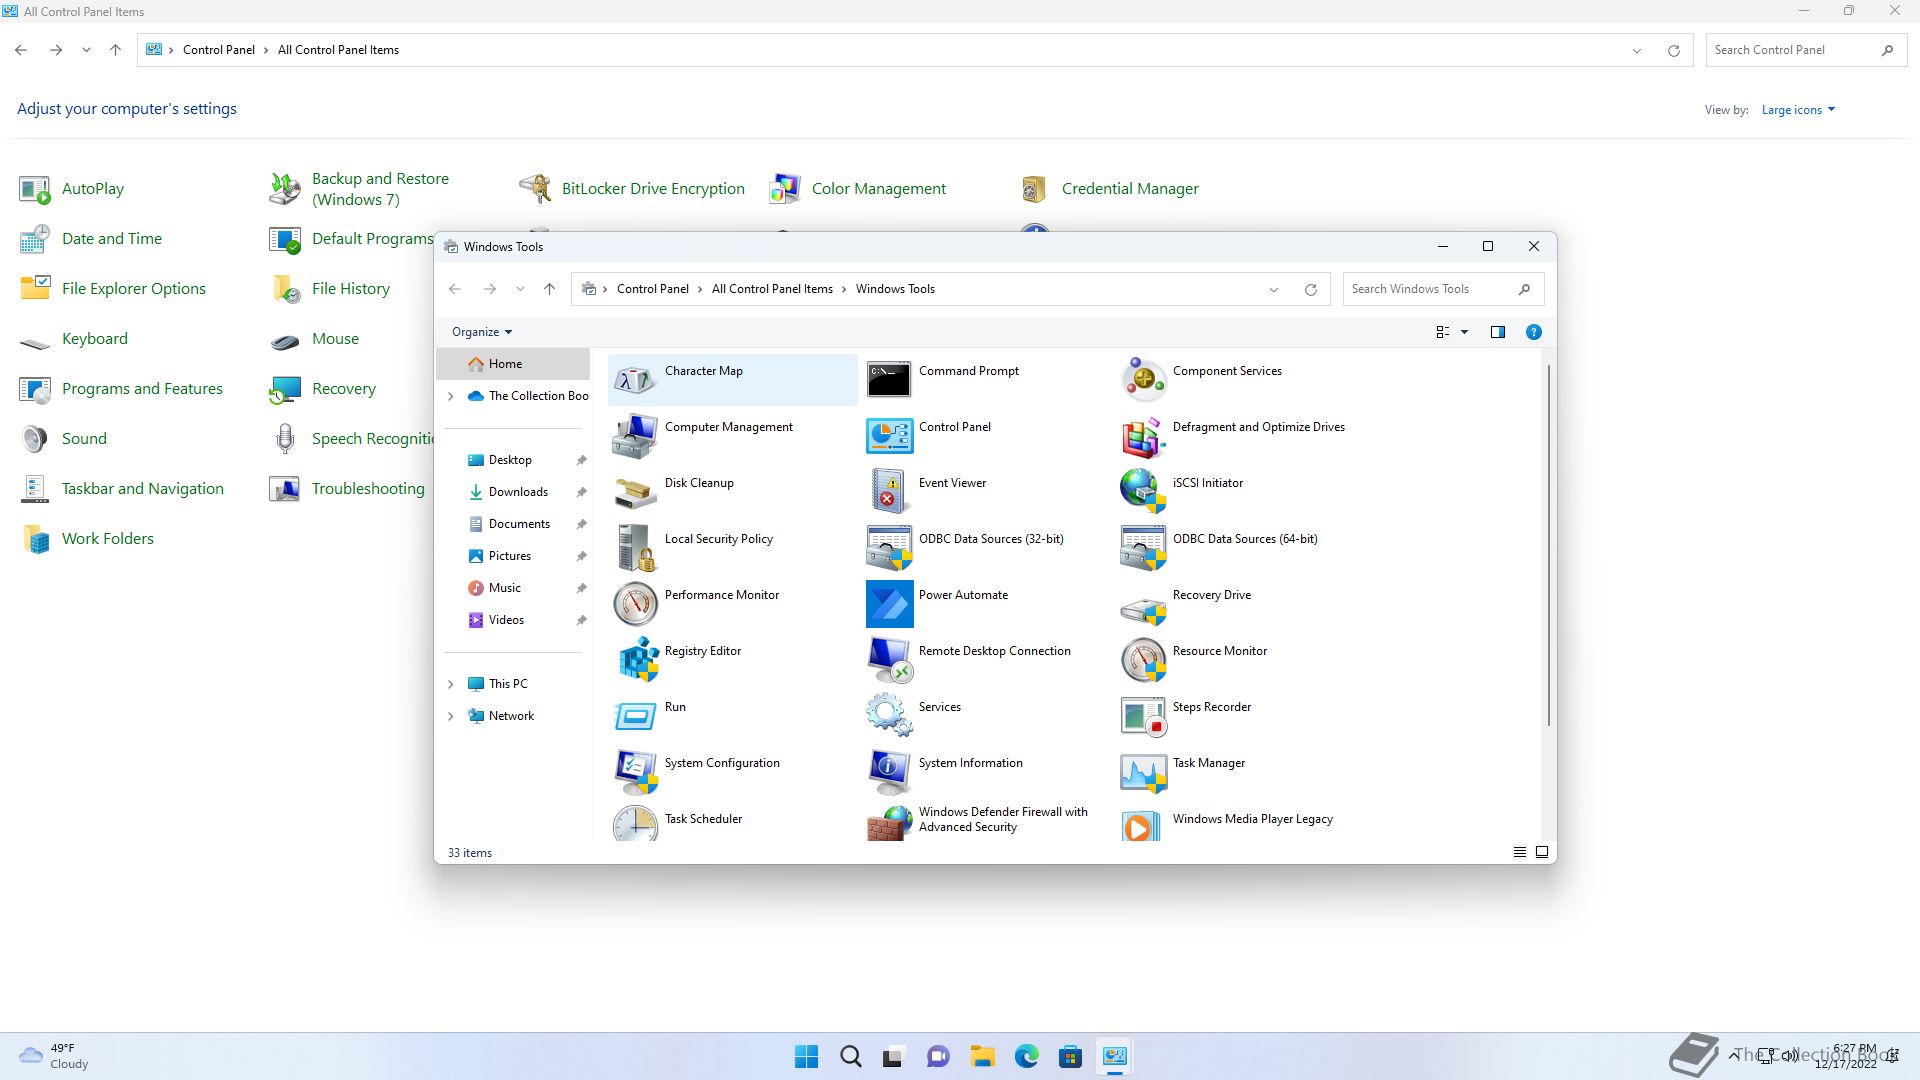This screenshot has width=1920, height=1080.
Task: Open Windows Media Player Legacy icon
Action: point(1143,824)
